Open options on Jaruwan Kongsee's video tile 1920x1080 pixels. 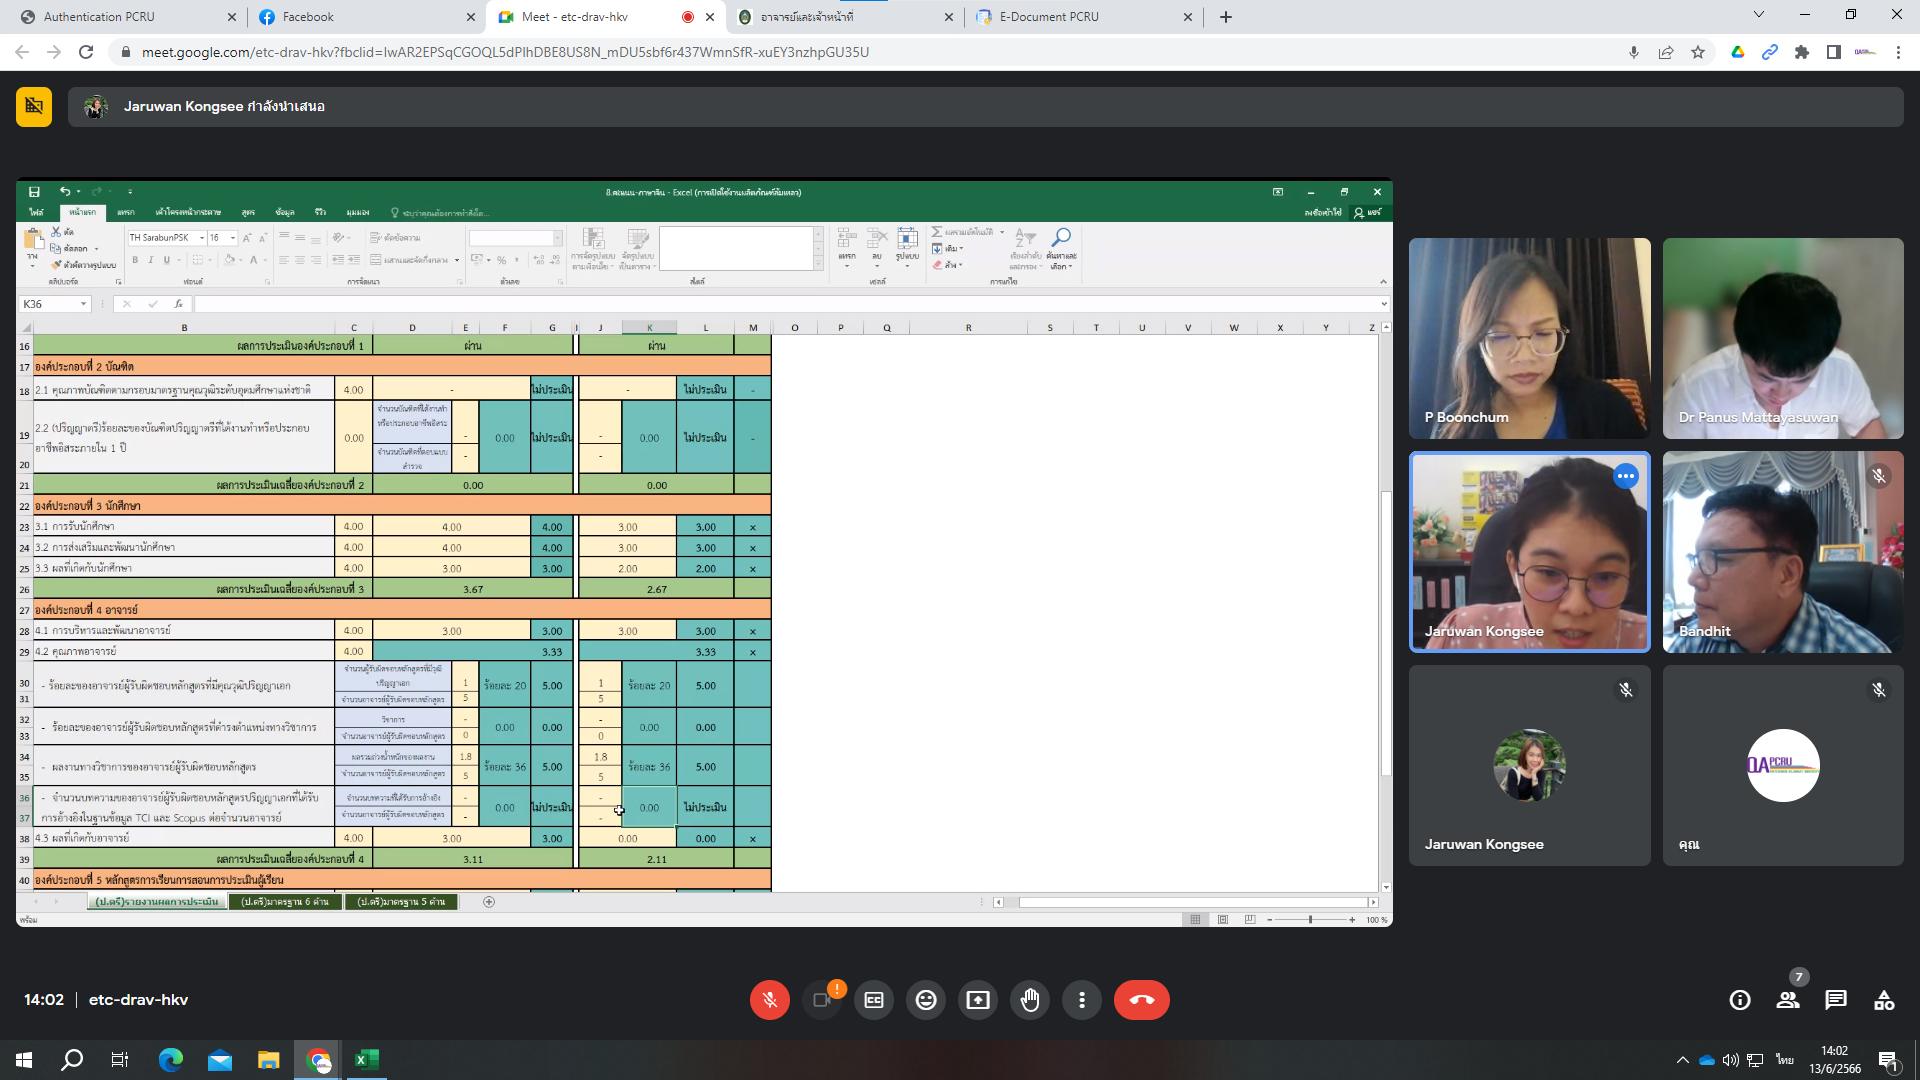point(1626,477)
